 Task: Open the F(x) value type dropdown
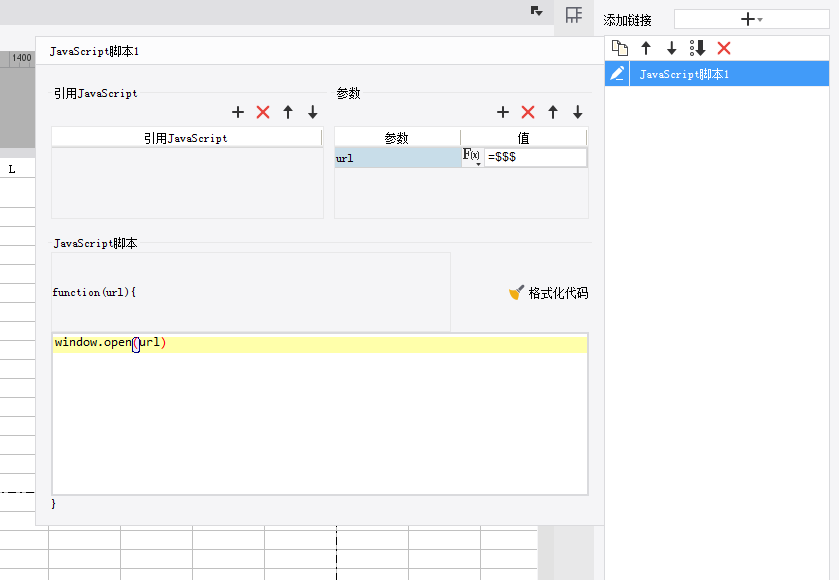472,157
